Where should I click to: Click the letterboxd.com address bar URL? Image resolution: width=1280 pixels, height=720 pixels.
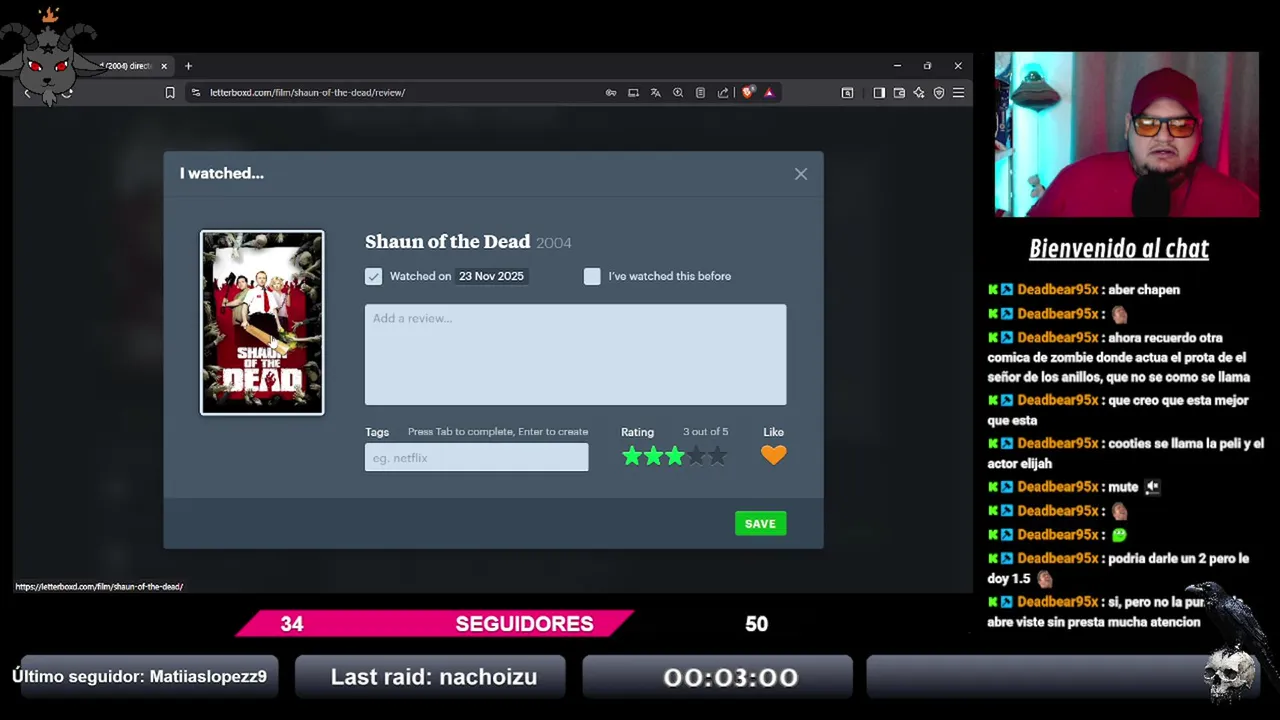[x=307, y=93]
